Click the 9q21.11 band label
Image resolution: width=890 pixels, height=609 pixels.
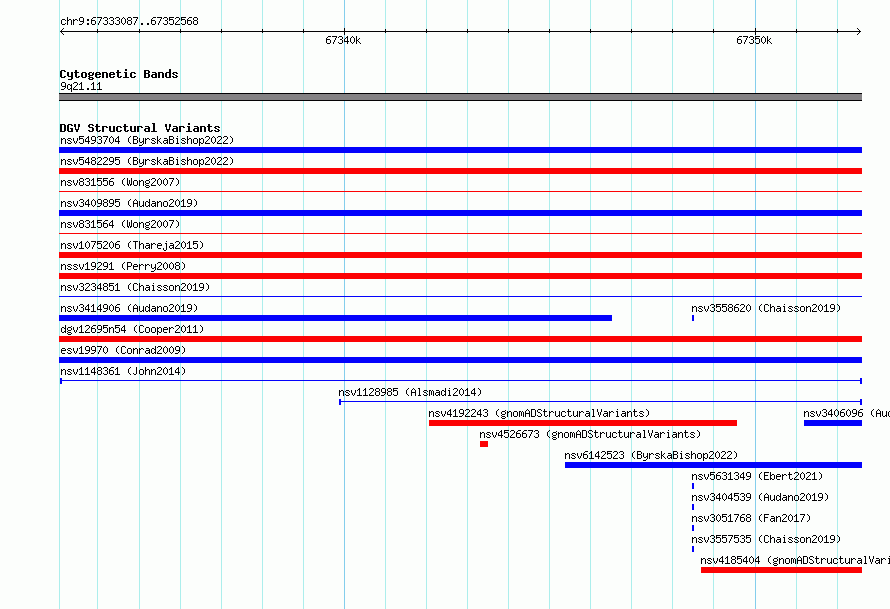coord(81,86)
